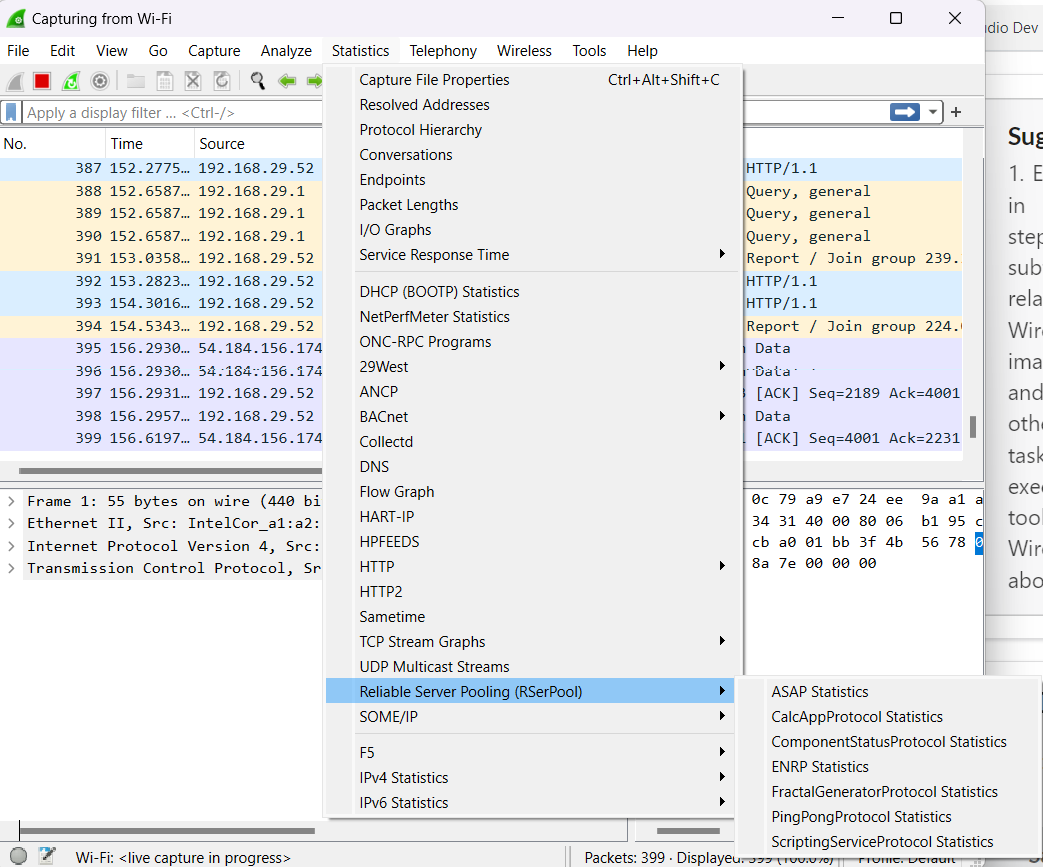Open capture file properties icon in status bar
The image size is (1043, 867).
47,856
